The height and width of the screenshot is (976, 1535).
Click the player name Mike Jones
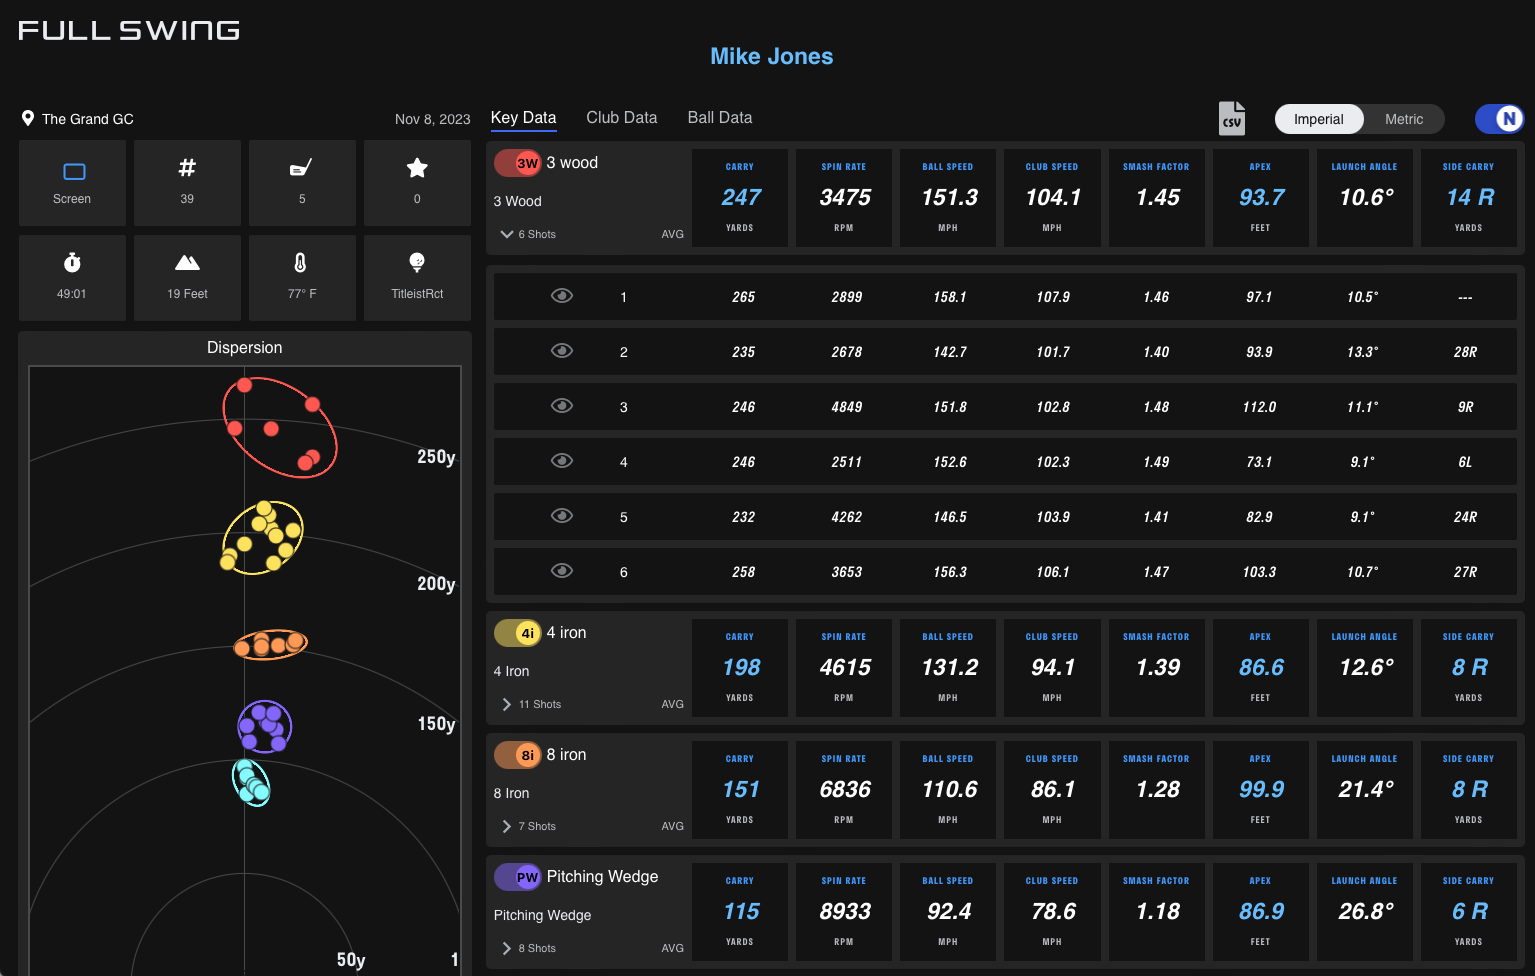point(771,56)
